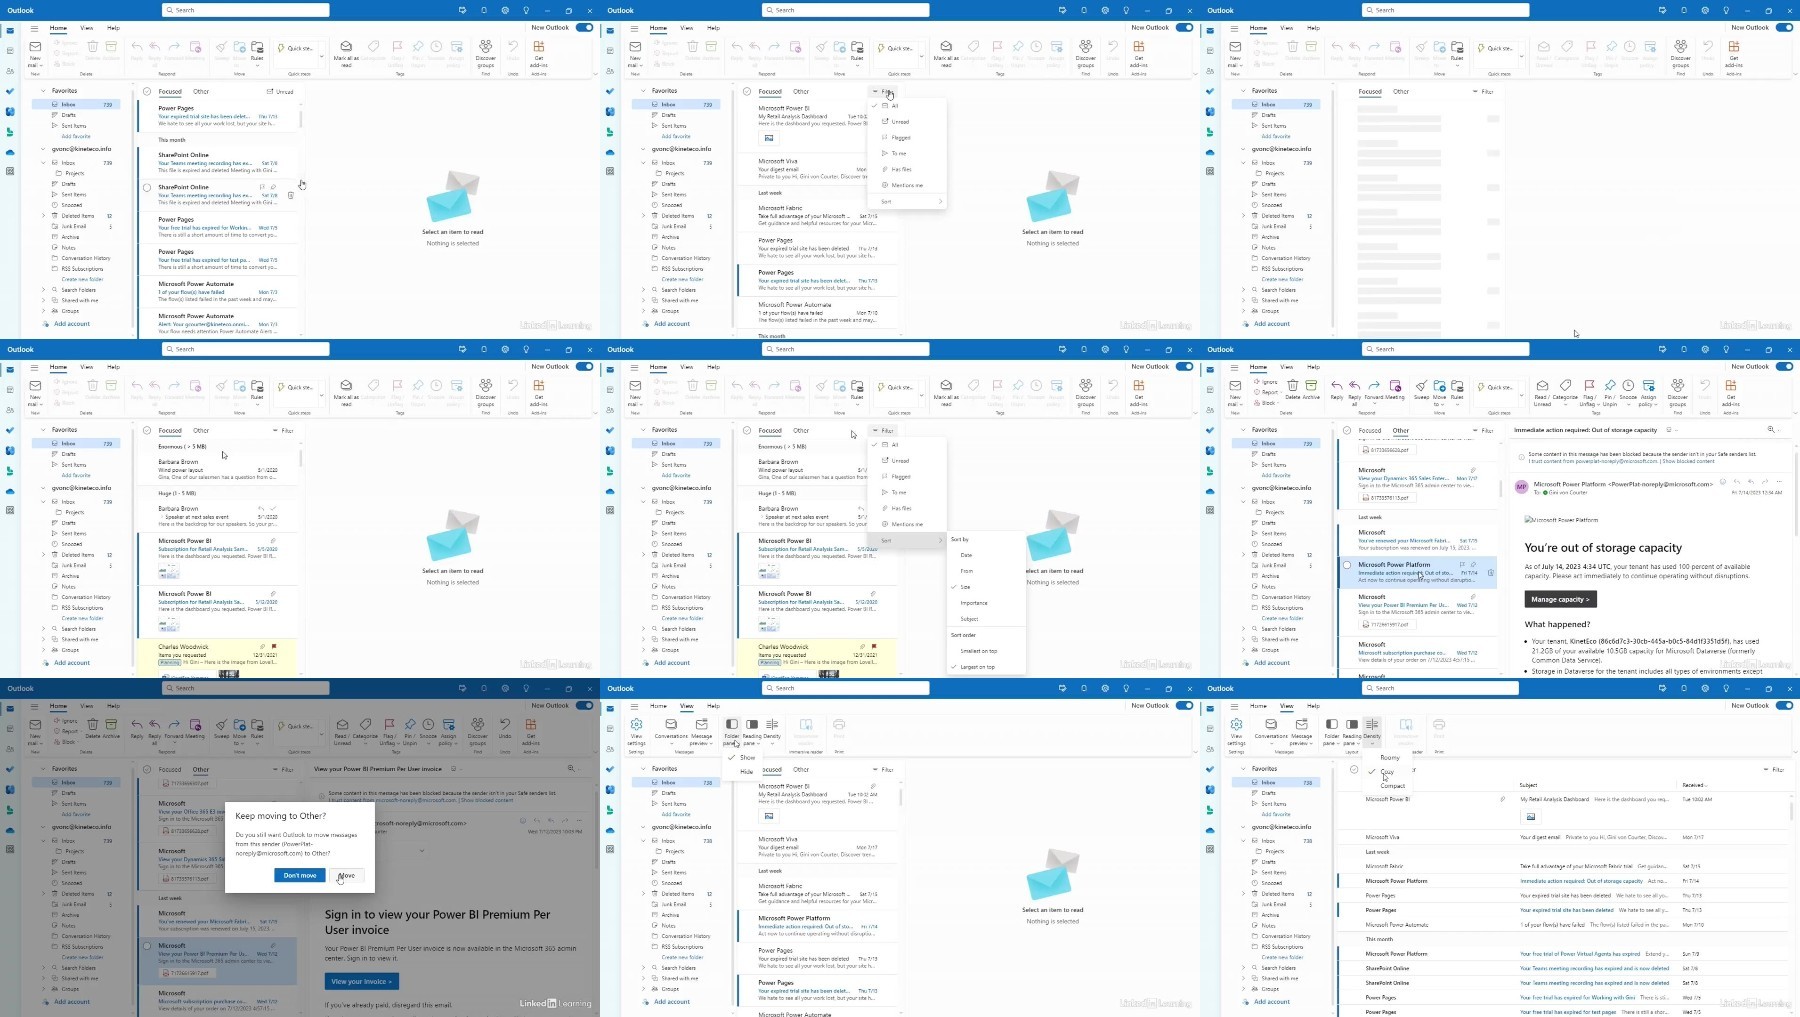Open View settings gear in bottom-center window

click(636, 724)
